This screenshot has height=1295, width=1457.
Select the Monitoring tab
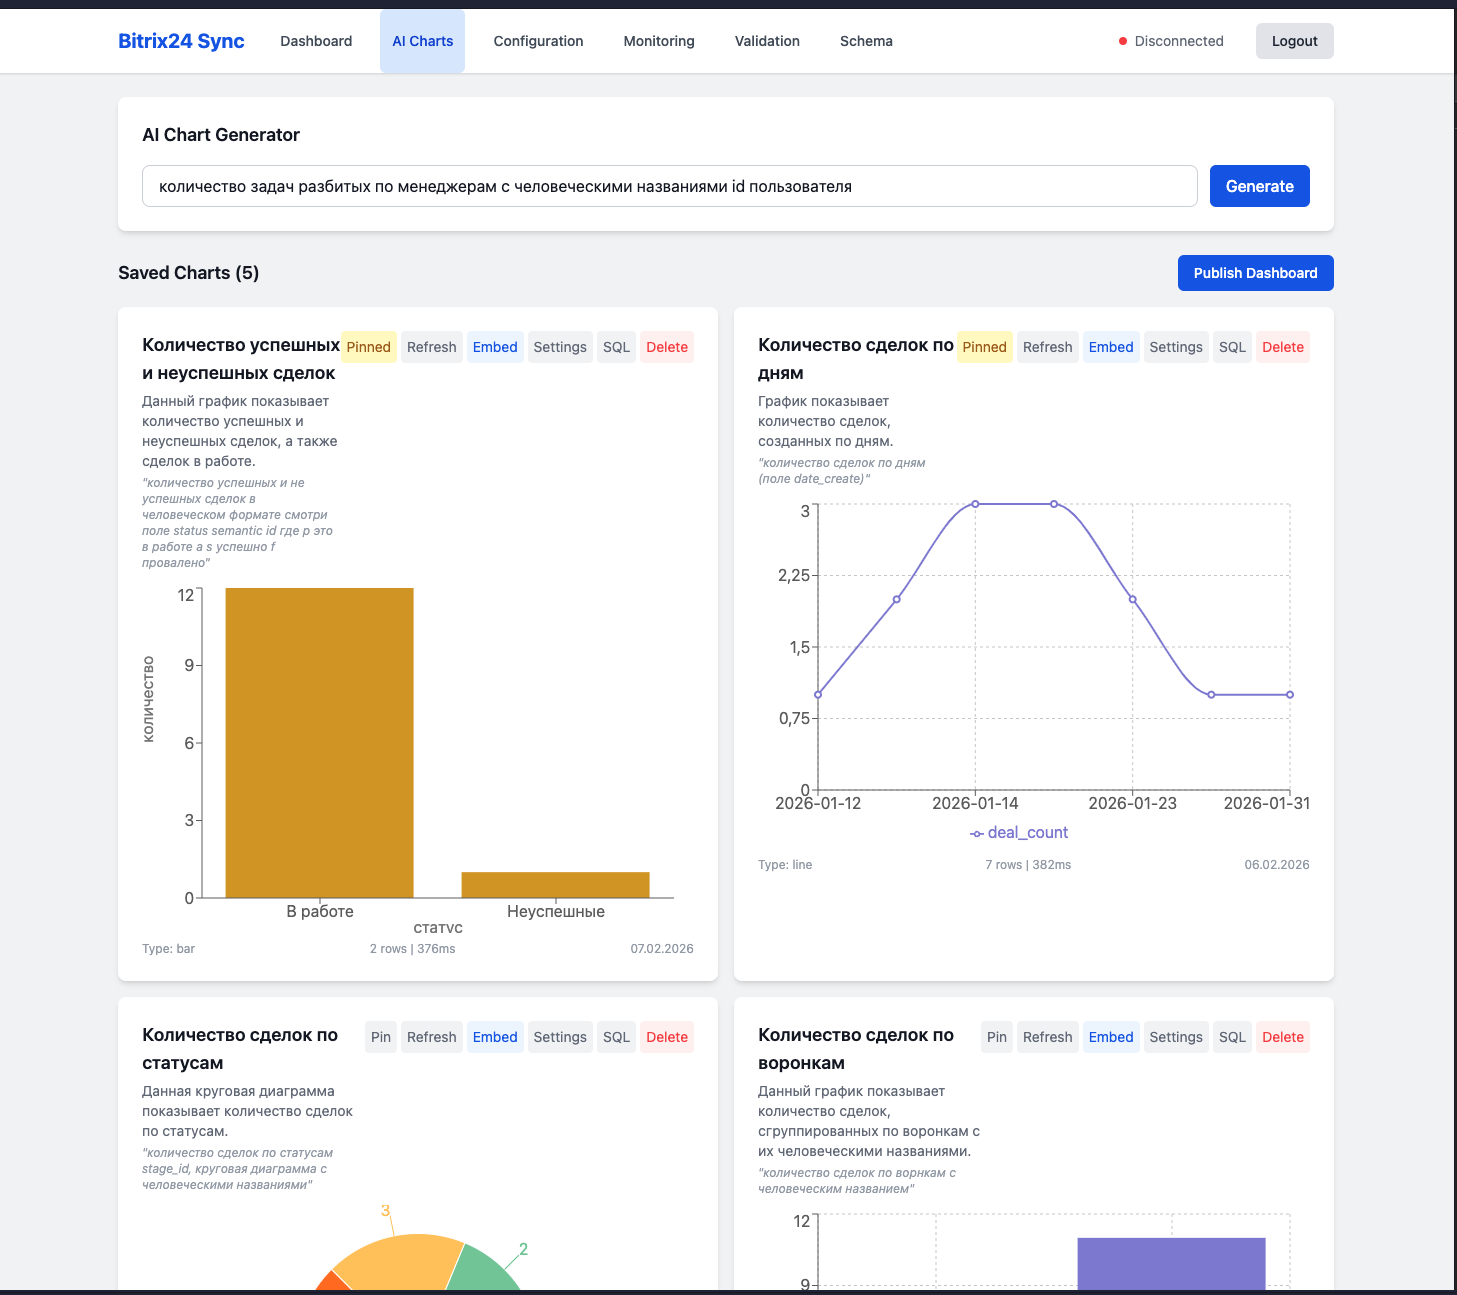(x=658, y=41)
